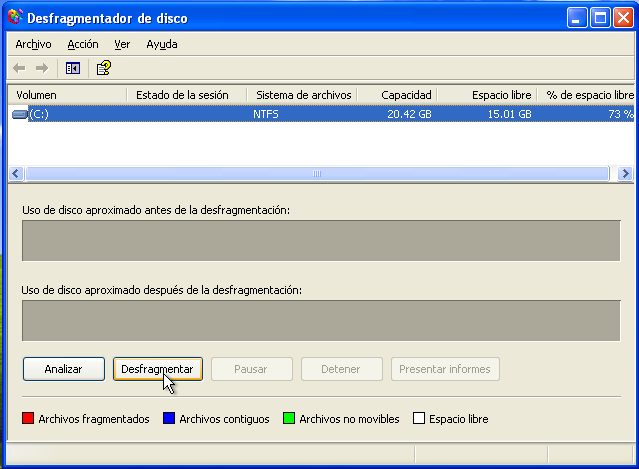639x469 pixels.
Task: Click the 73 % free space value
Action: coord(621,114)
